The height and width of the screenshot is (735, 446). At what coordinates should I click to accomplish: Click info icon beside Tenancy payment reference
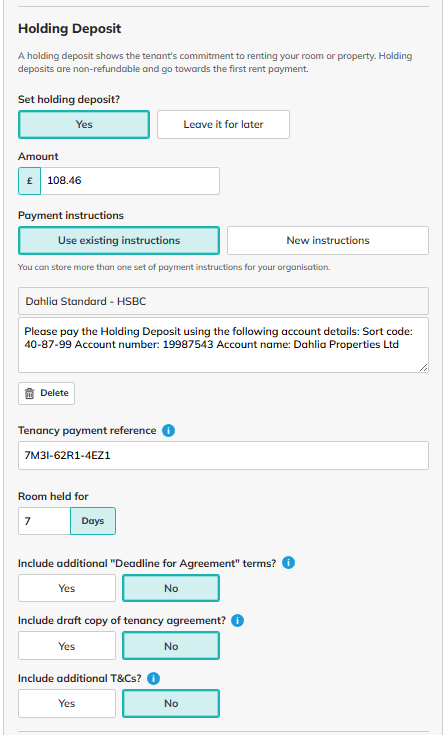click(168, 430)
